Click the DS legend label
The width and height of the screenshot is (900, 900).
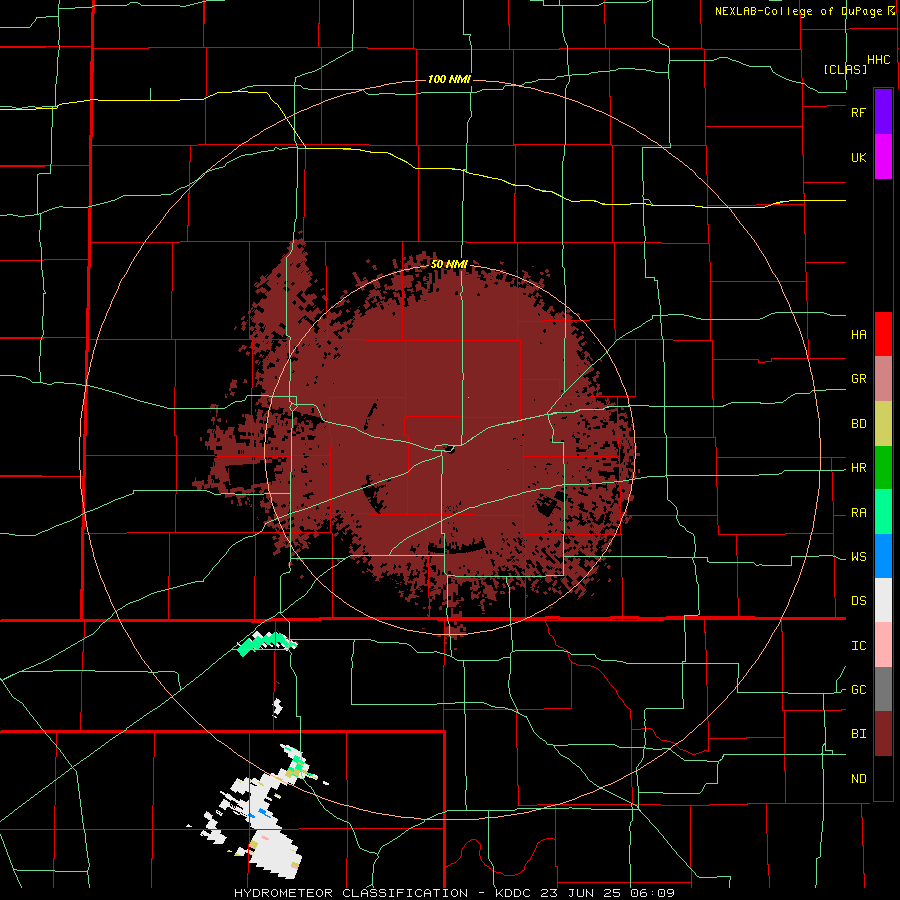point(858,601)
